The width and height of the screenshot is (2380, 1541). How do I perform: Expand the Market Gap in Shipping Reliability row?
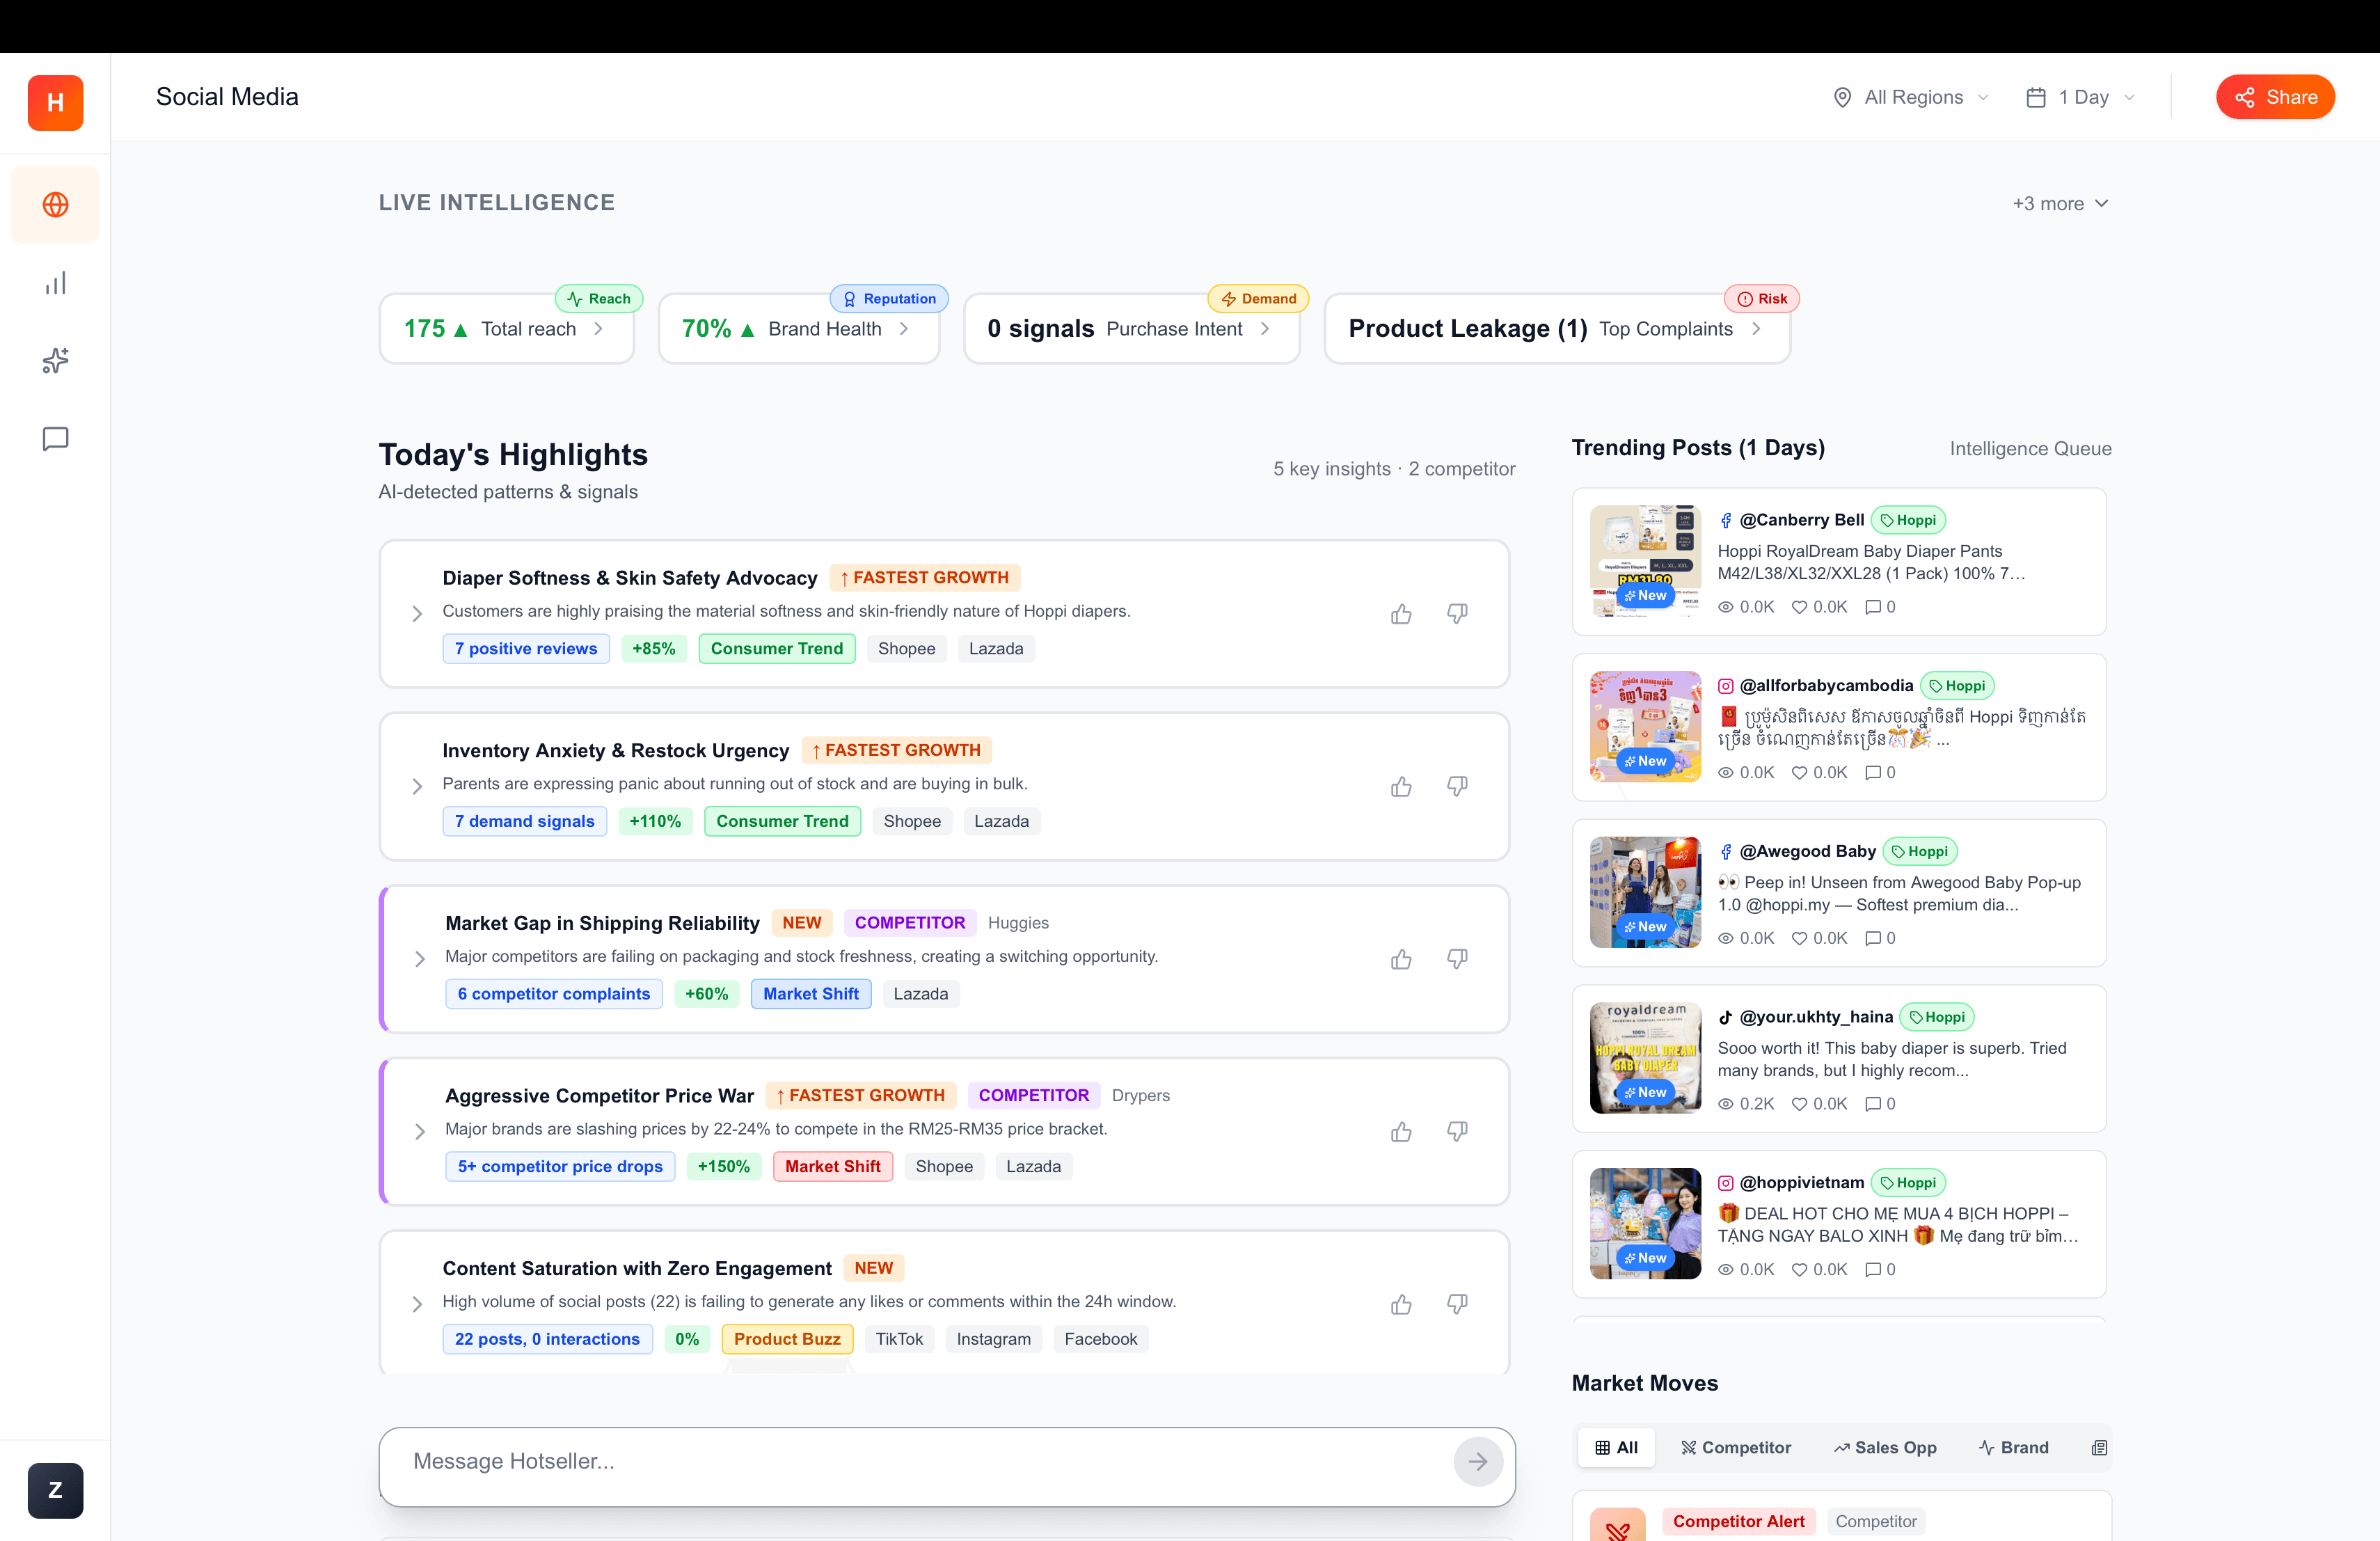coord(420,959)
